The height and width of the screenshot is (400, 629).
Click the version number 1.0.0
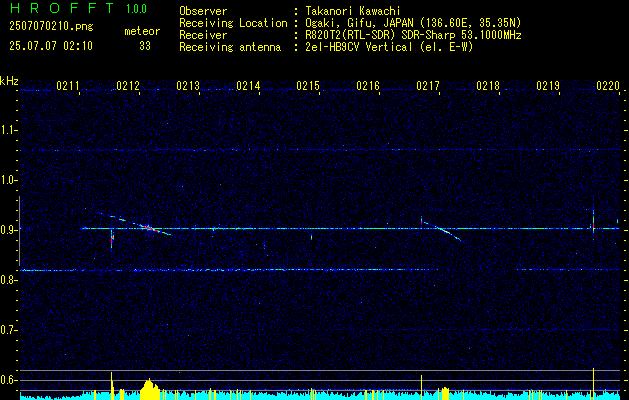click(x=136, y=9)
